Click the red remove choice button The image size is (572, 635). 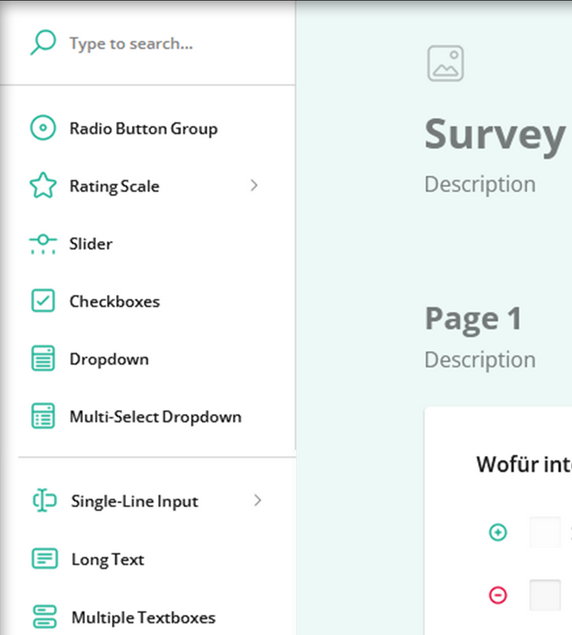pos(498,595)
